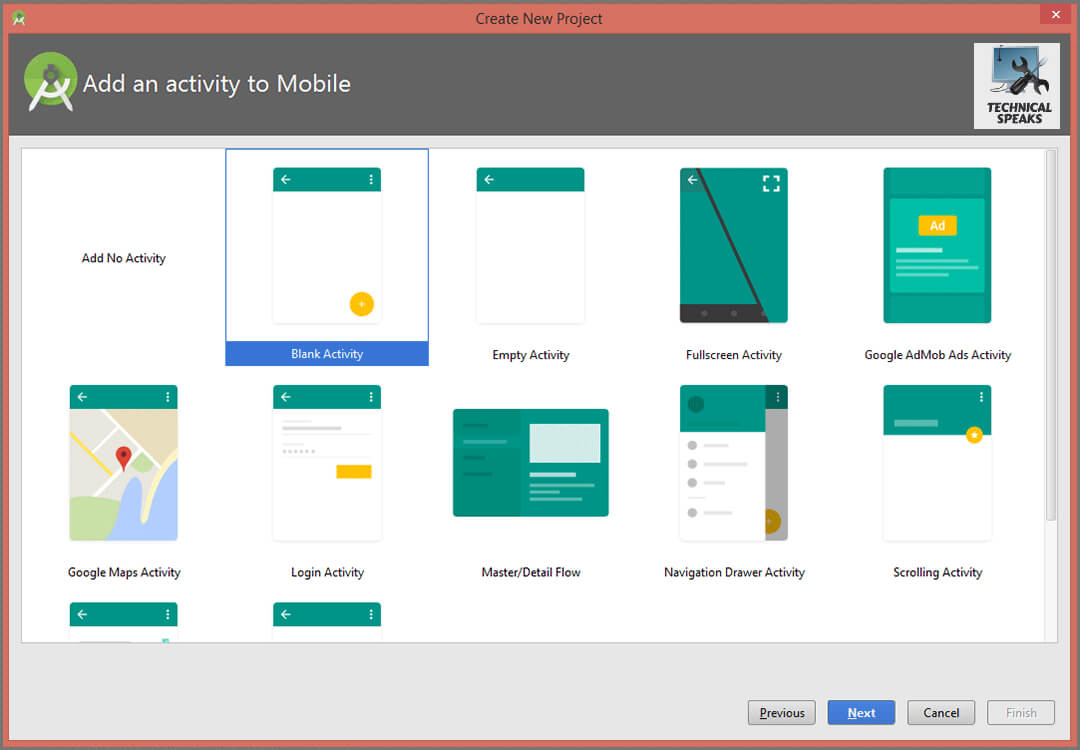Cancel the project creation
Image resolution: width=1080 pixels, height=750 pixels.
coord(940,712)
